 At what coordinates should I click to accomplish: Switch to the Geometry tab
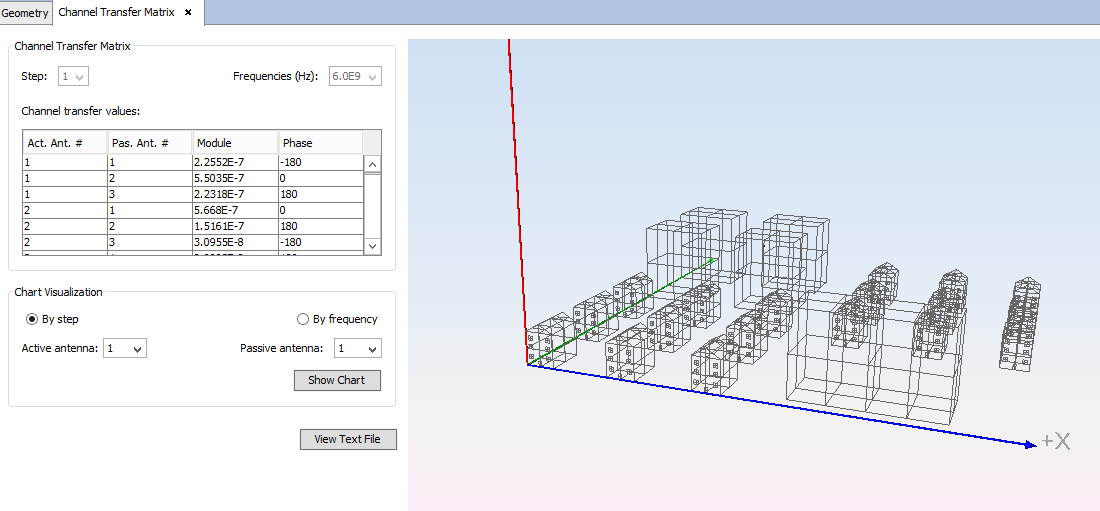click(25, 13)
